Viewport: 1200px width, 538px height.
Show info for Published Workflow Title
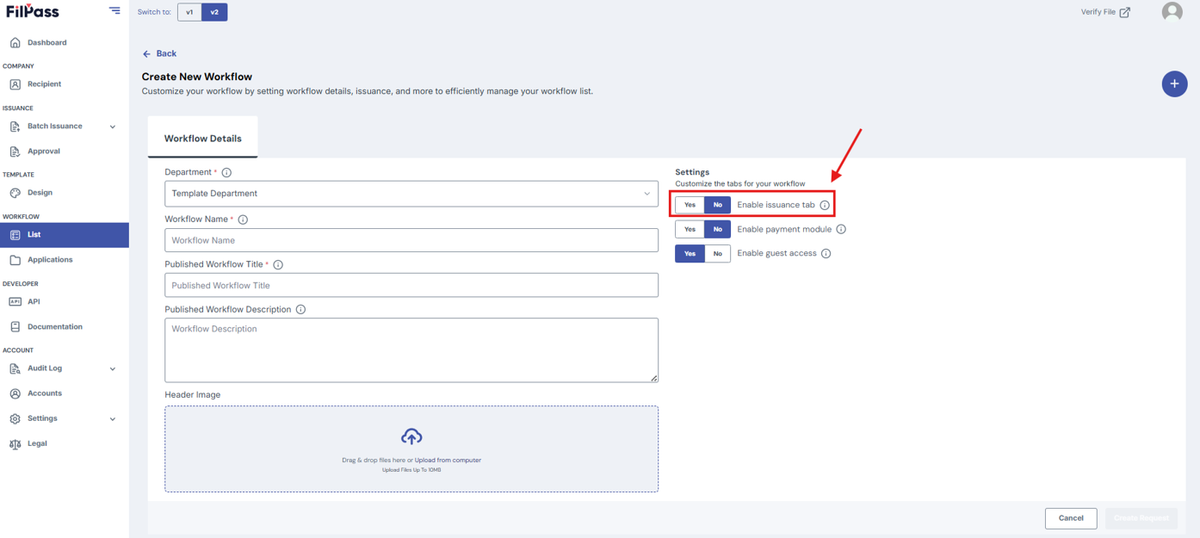278,265
